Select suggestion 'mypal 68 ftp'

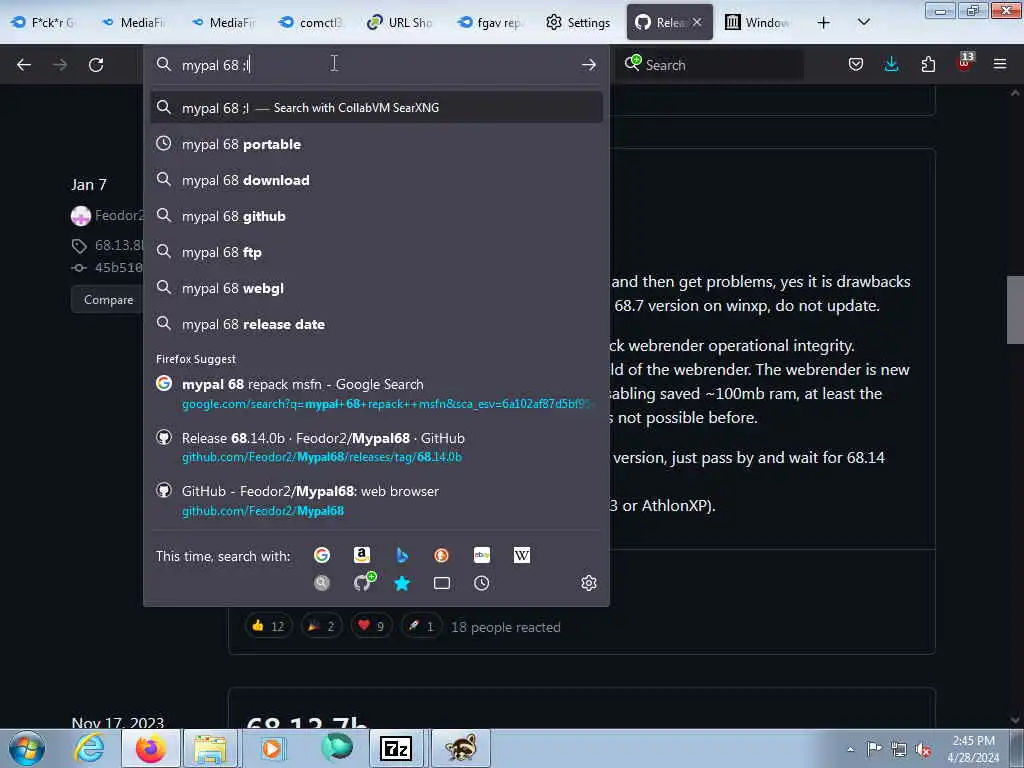376,252
